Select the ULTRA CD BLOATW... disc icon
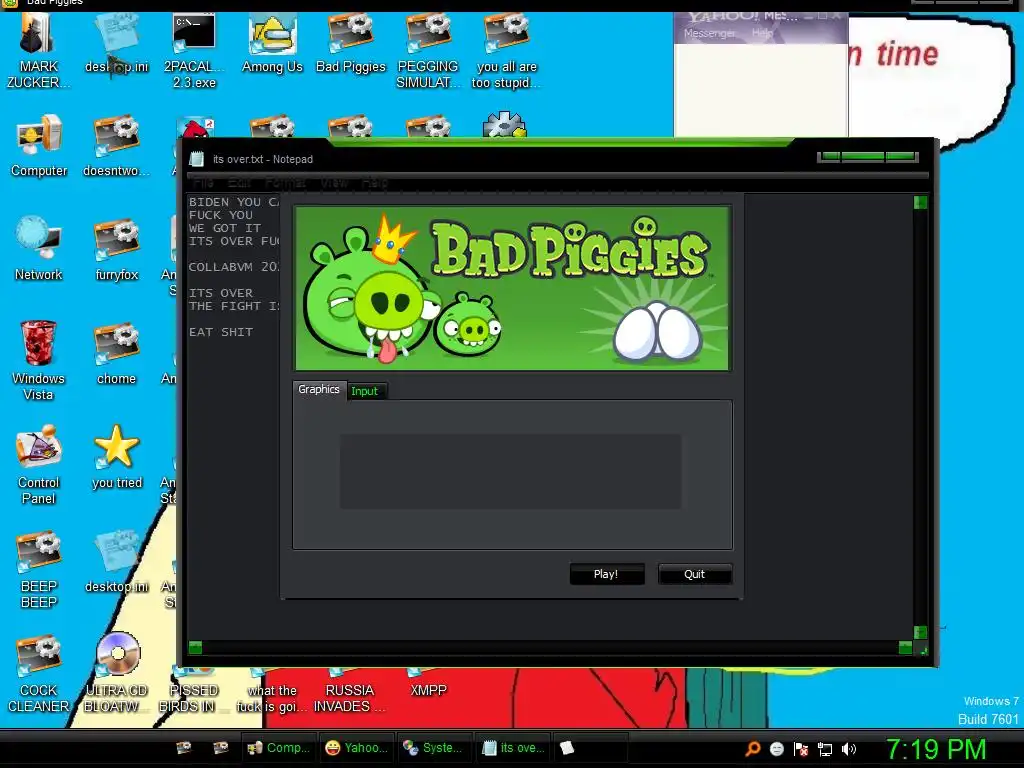Screen dimensions: 1024x768 [116, 673]
